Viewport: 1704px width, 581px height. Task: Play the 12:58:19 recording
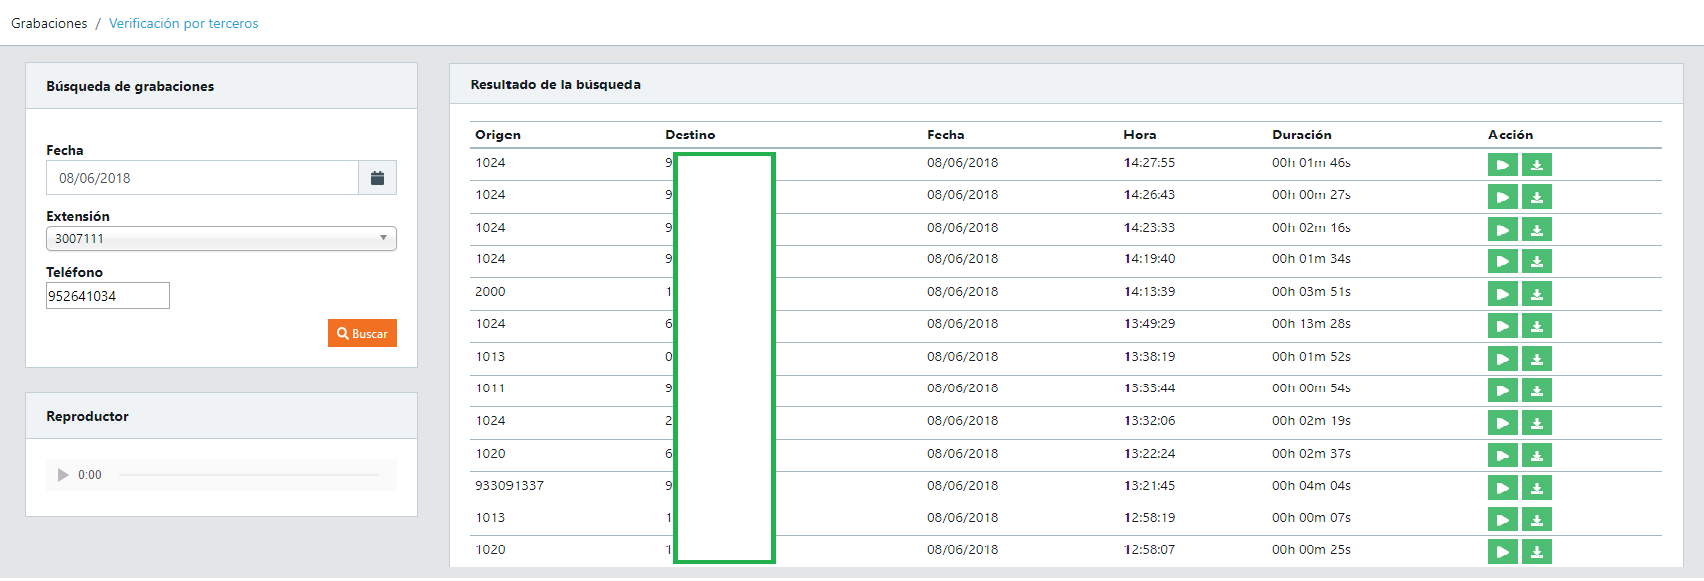[1502, 520]
